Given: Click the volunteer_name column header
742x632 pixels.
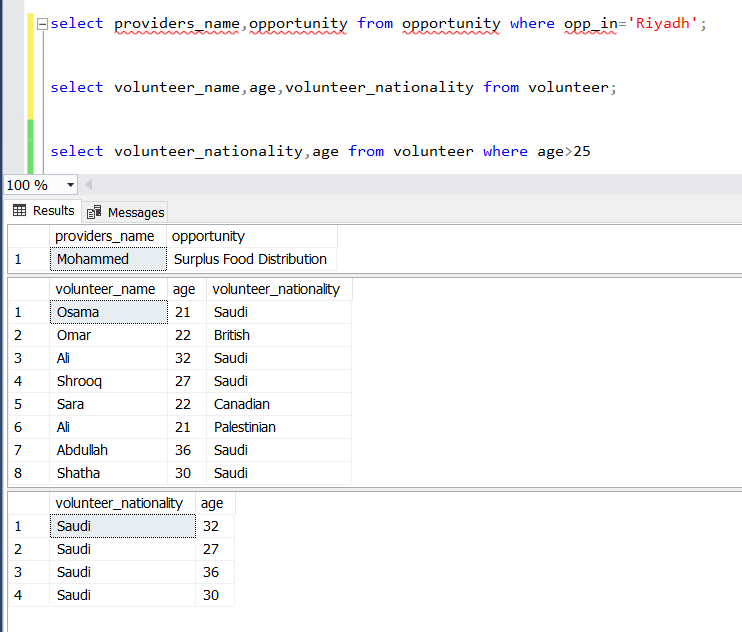Looking at the screenshot, I should point(108,289).
